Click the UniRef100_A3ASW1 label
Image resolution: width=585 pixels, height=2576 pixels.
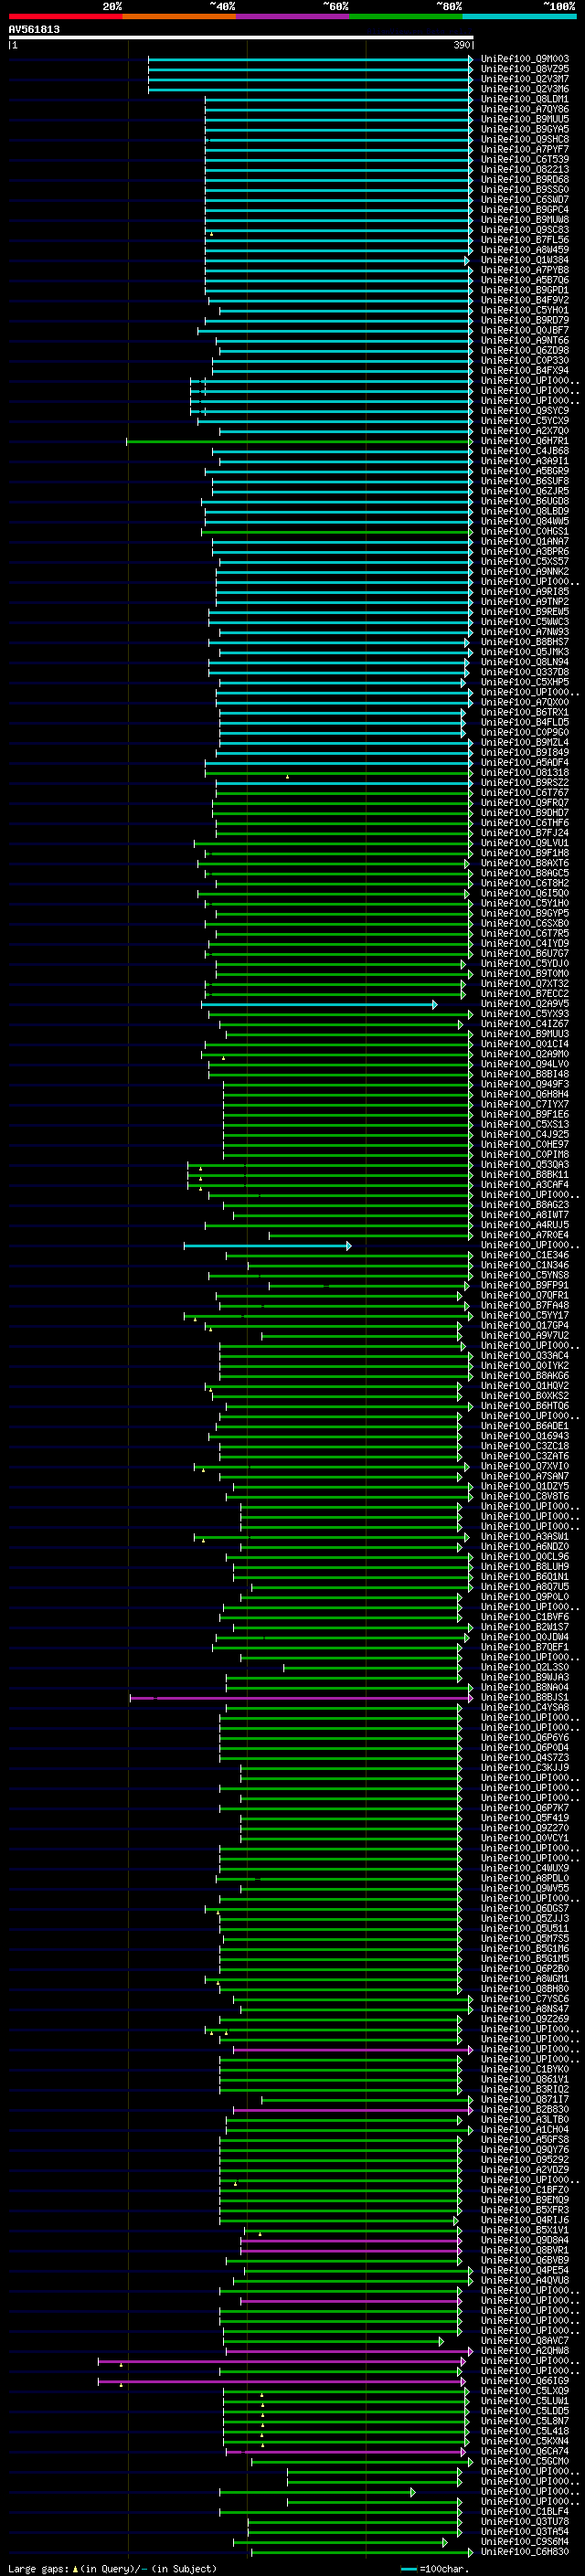525,1537
